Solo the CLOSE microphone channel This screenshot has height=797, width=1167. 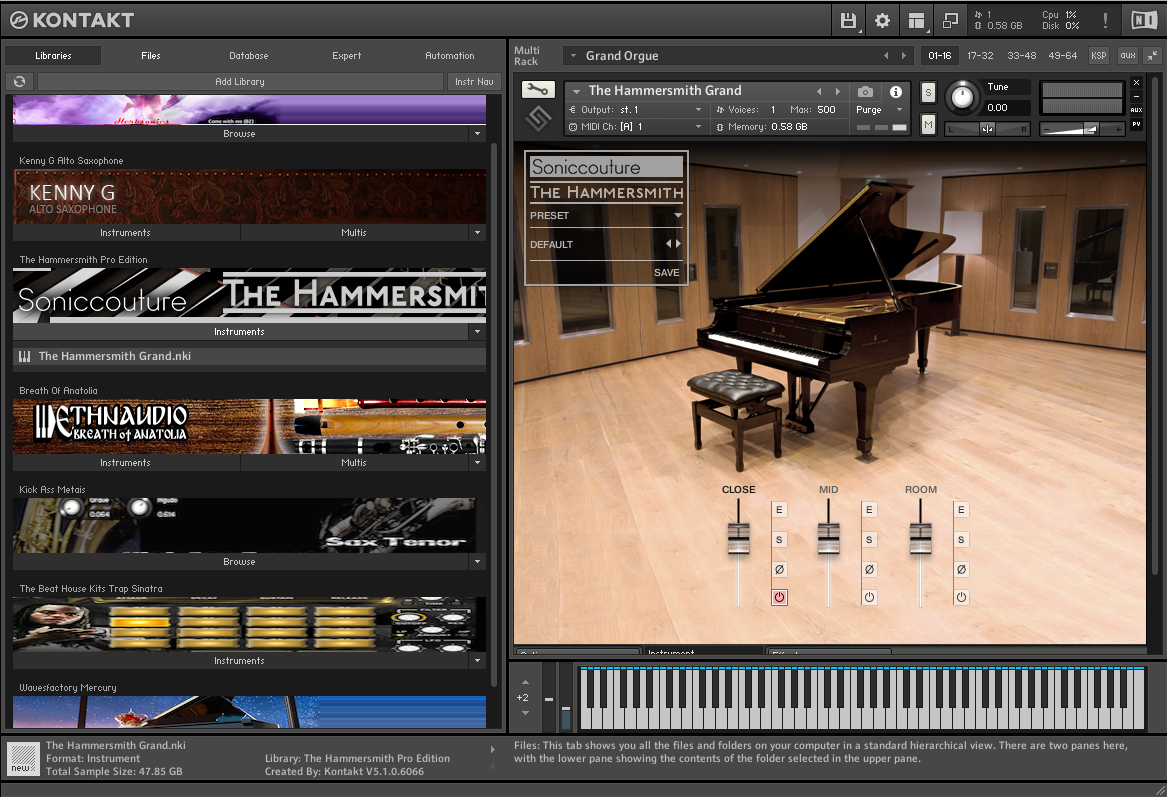779,540
